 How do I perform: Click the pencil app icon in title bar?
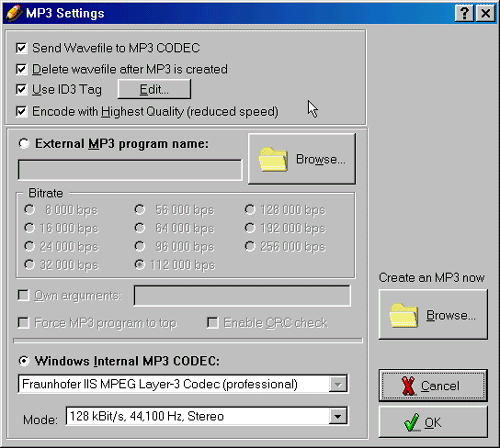click(x=14, y=13)
